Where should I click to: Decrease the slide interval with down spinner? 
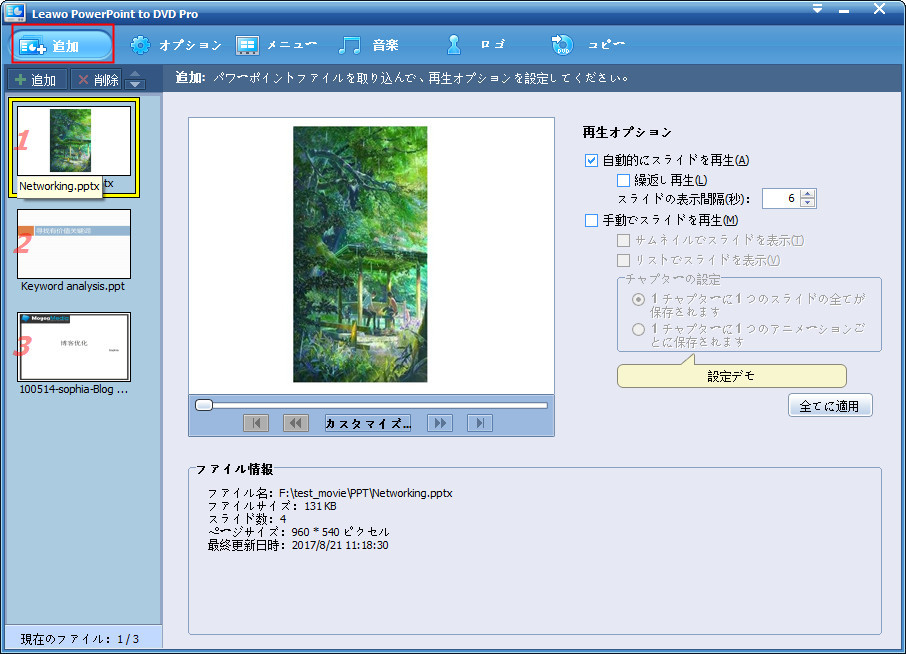(808, 203)
